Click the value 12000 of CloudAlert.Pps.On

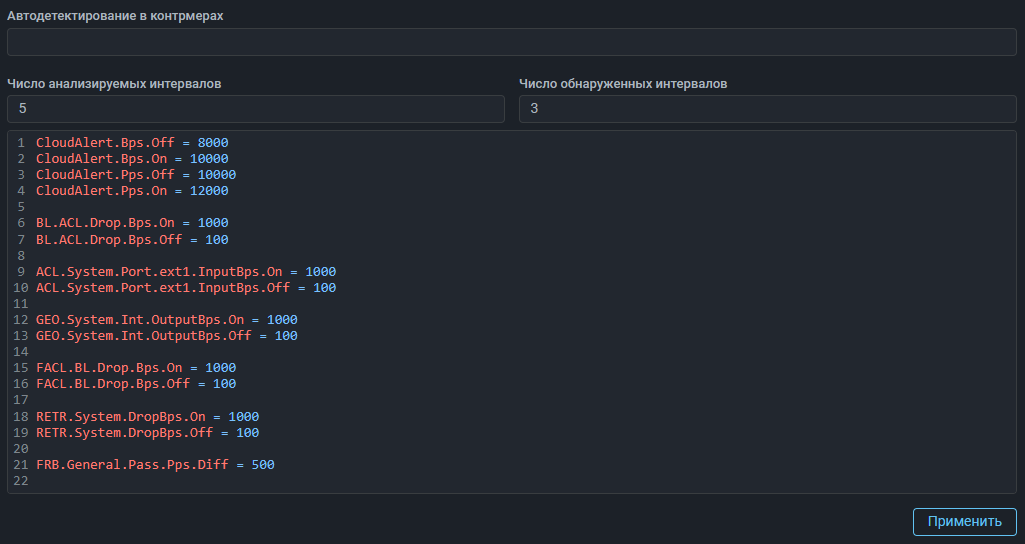(209, 191)
